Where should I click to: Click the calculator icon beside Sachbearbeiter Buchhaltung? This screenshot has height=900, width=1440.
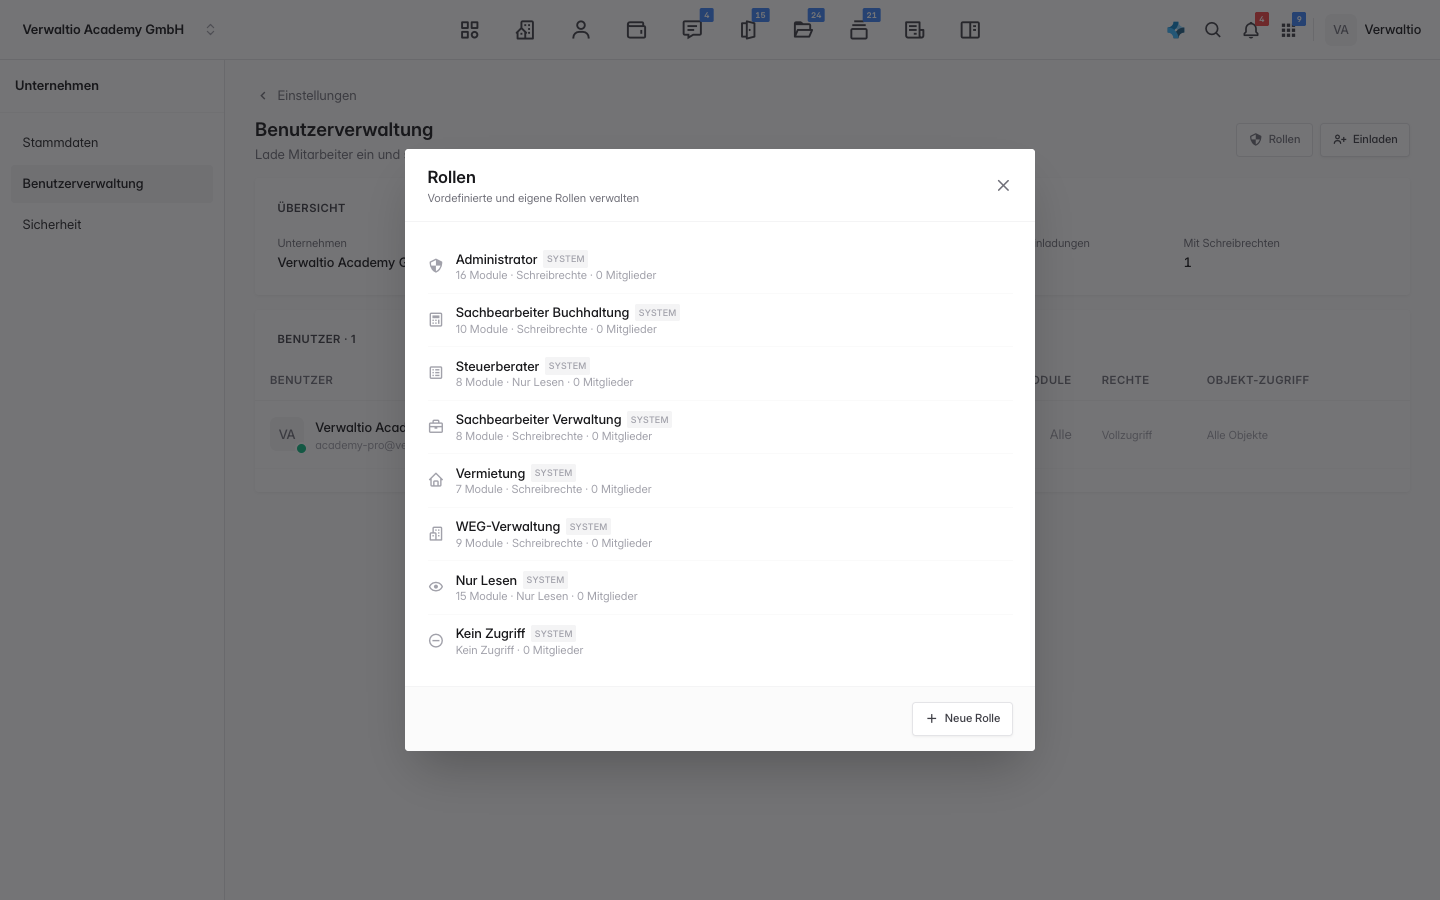pos(436,320)
